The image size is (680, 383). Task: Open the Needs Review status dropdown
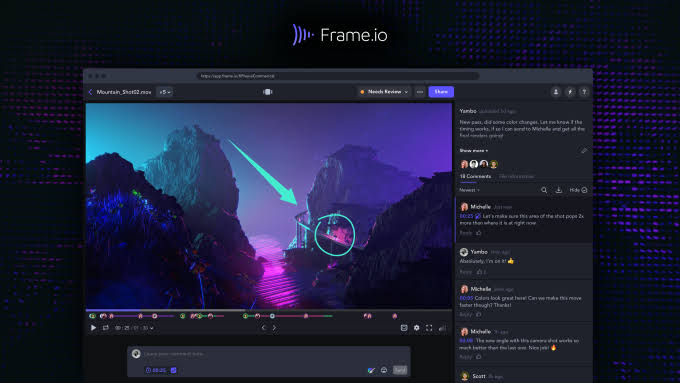384,92
